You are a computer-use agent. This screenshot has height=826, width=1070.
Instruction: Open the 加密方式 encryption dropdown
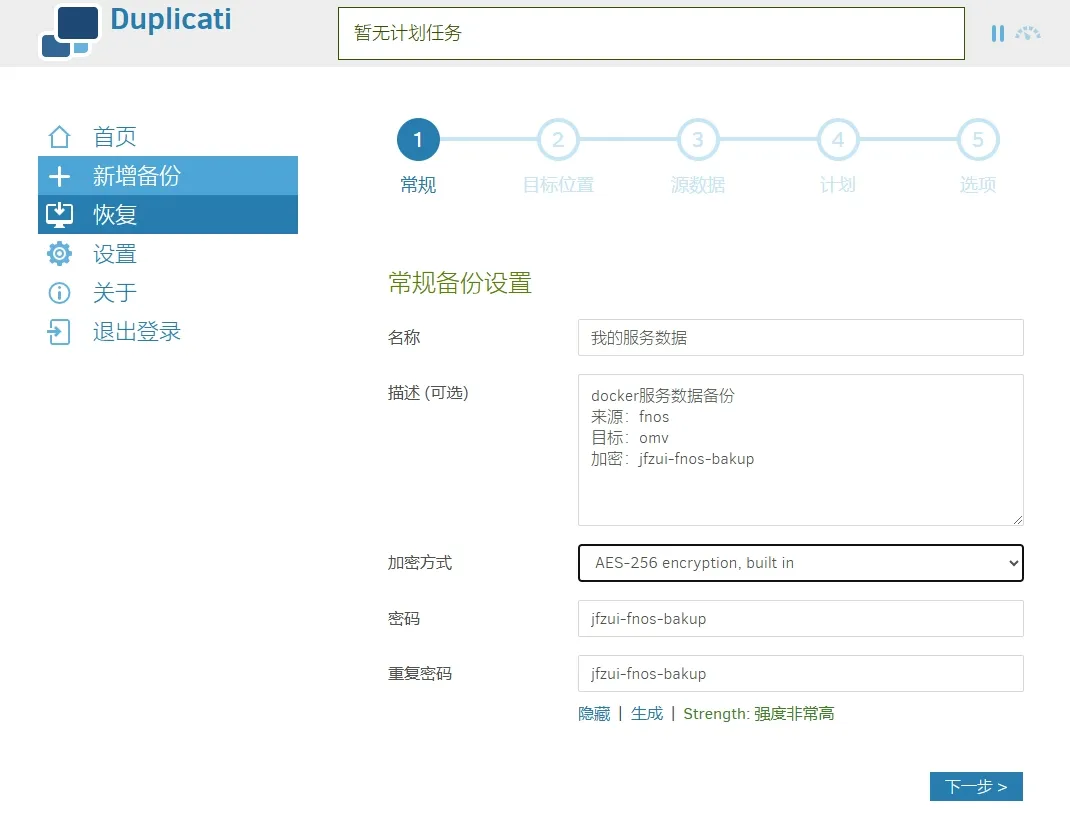tap(800, 563)
